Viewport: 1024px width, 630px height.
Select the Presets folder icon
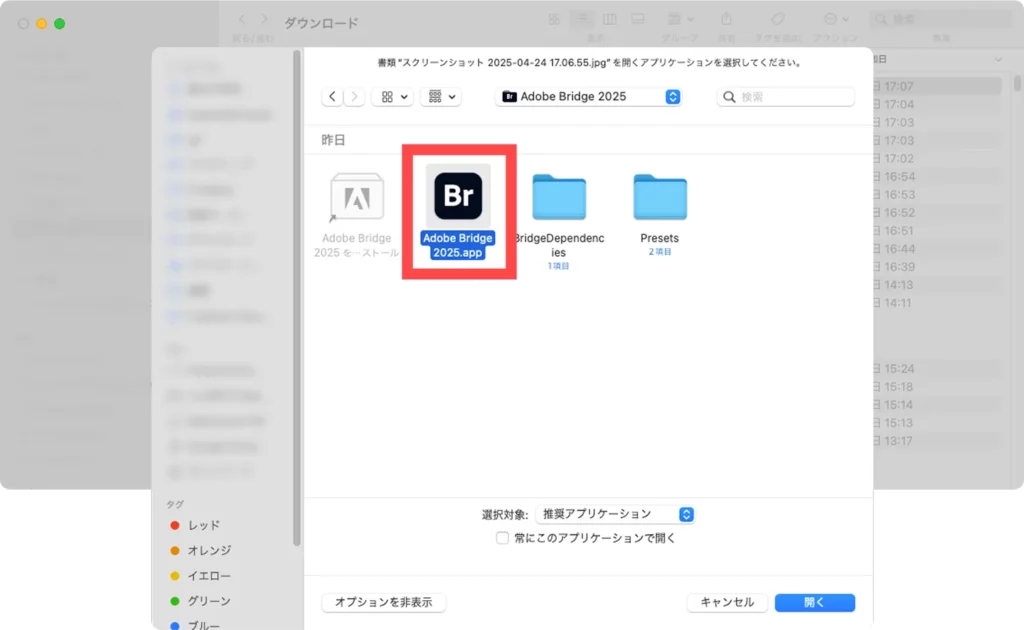(x=659, y=196)
